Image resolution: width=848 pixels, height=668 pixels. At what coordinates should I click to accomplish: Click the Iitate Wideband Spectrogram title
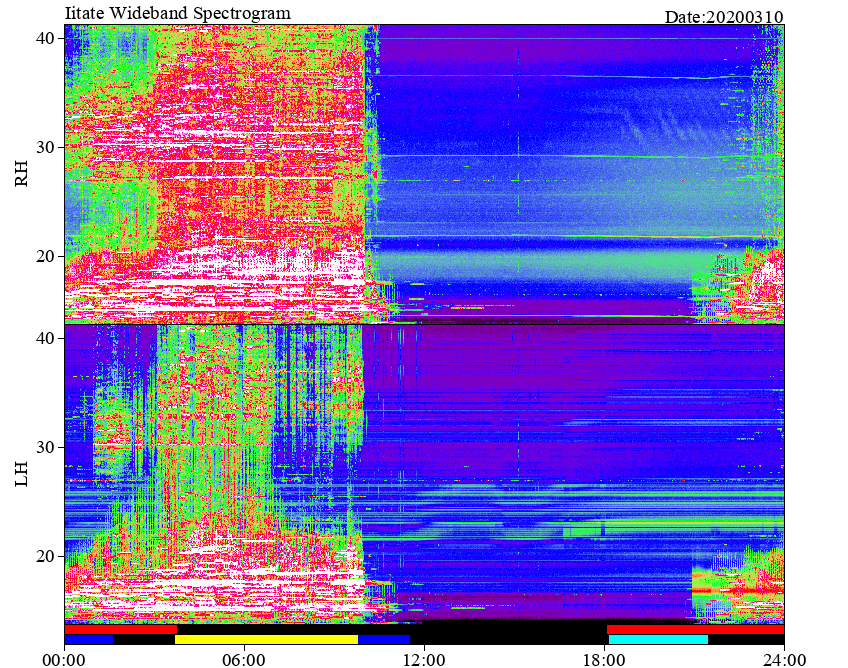177,12
